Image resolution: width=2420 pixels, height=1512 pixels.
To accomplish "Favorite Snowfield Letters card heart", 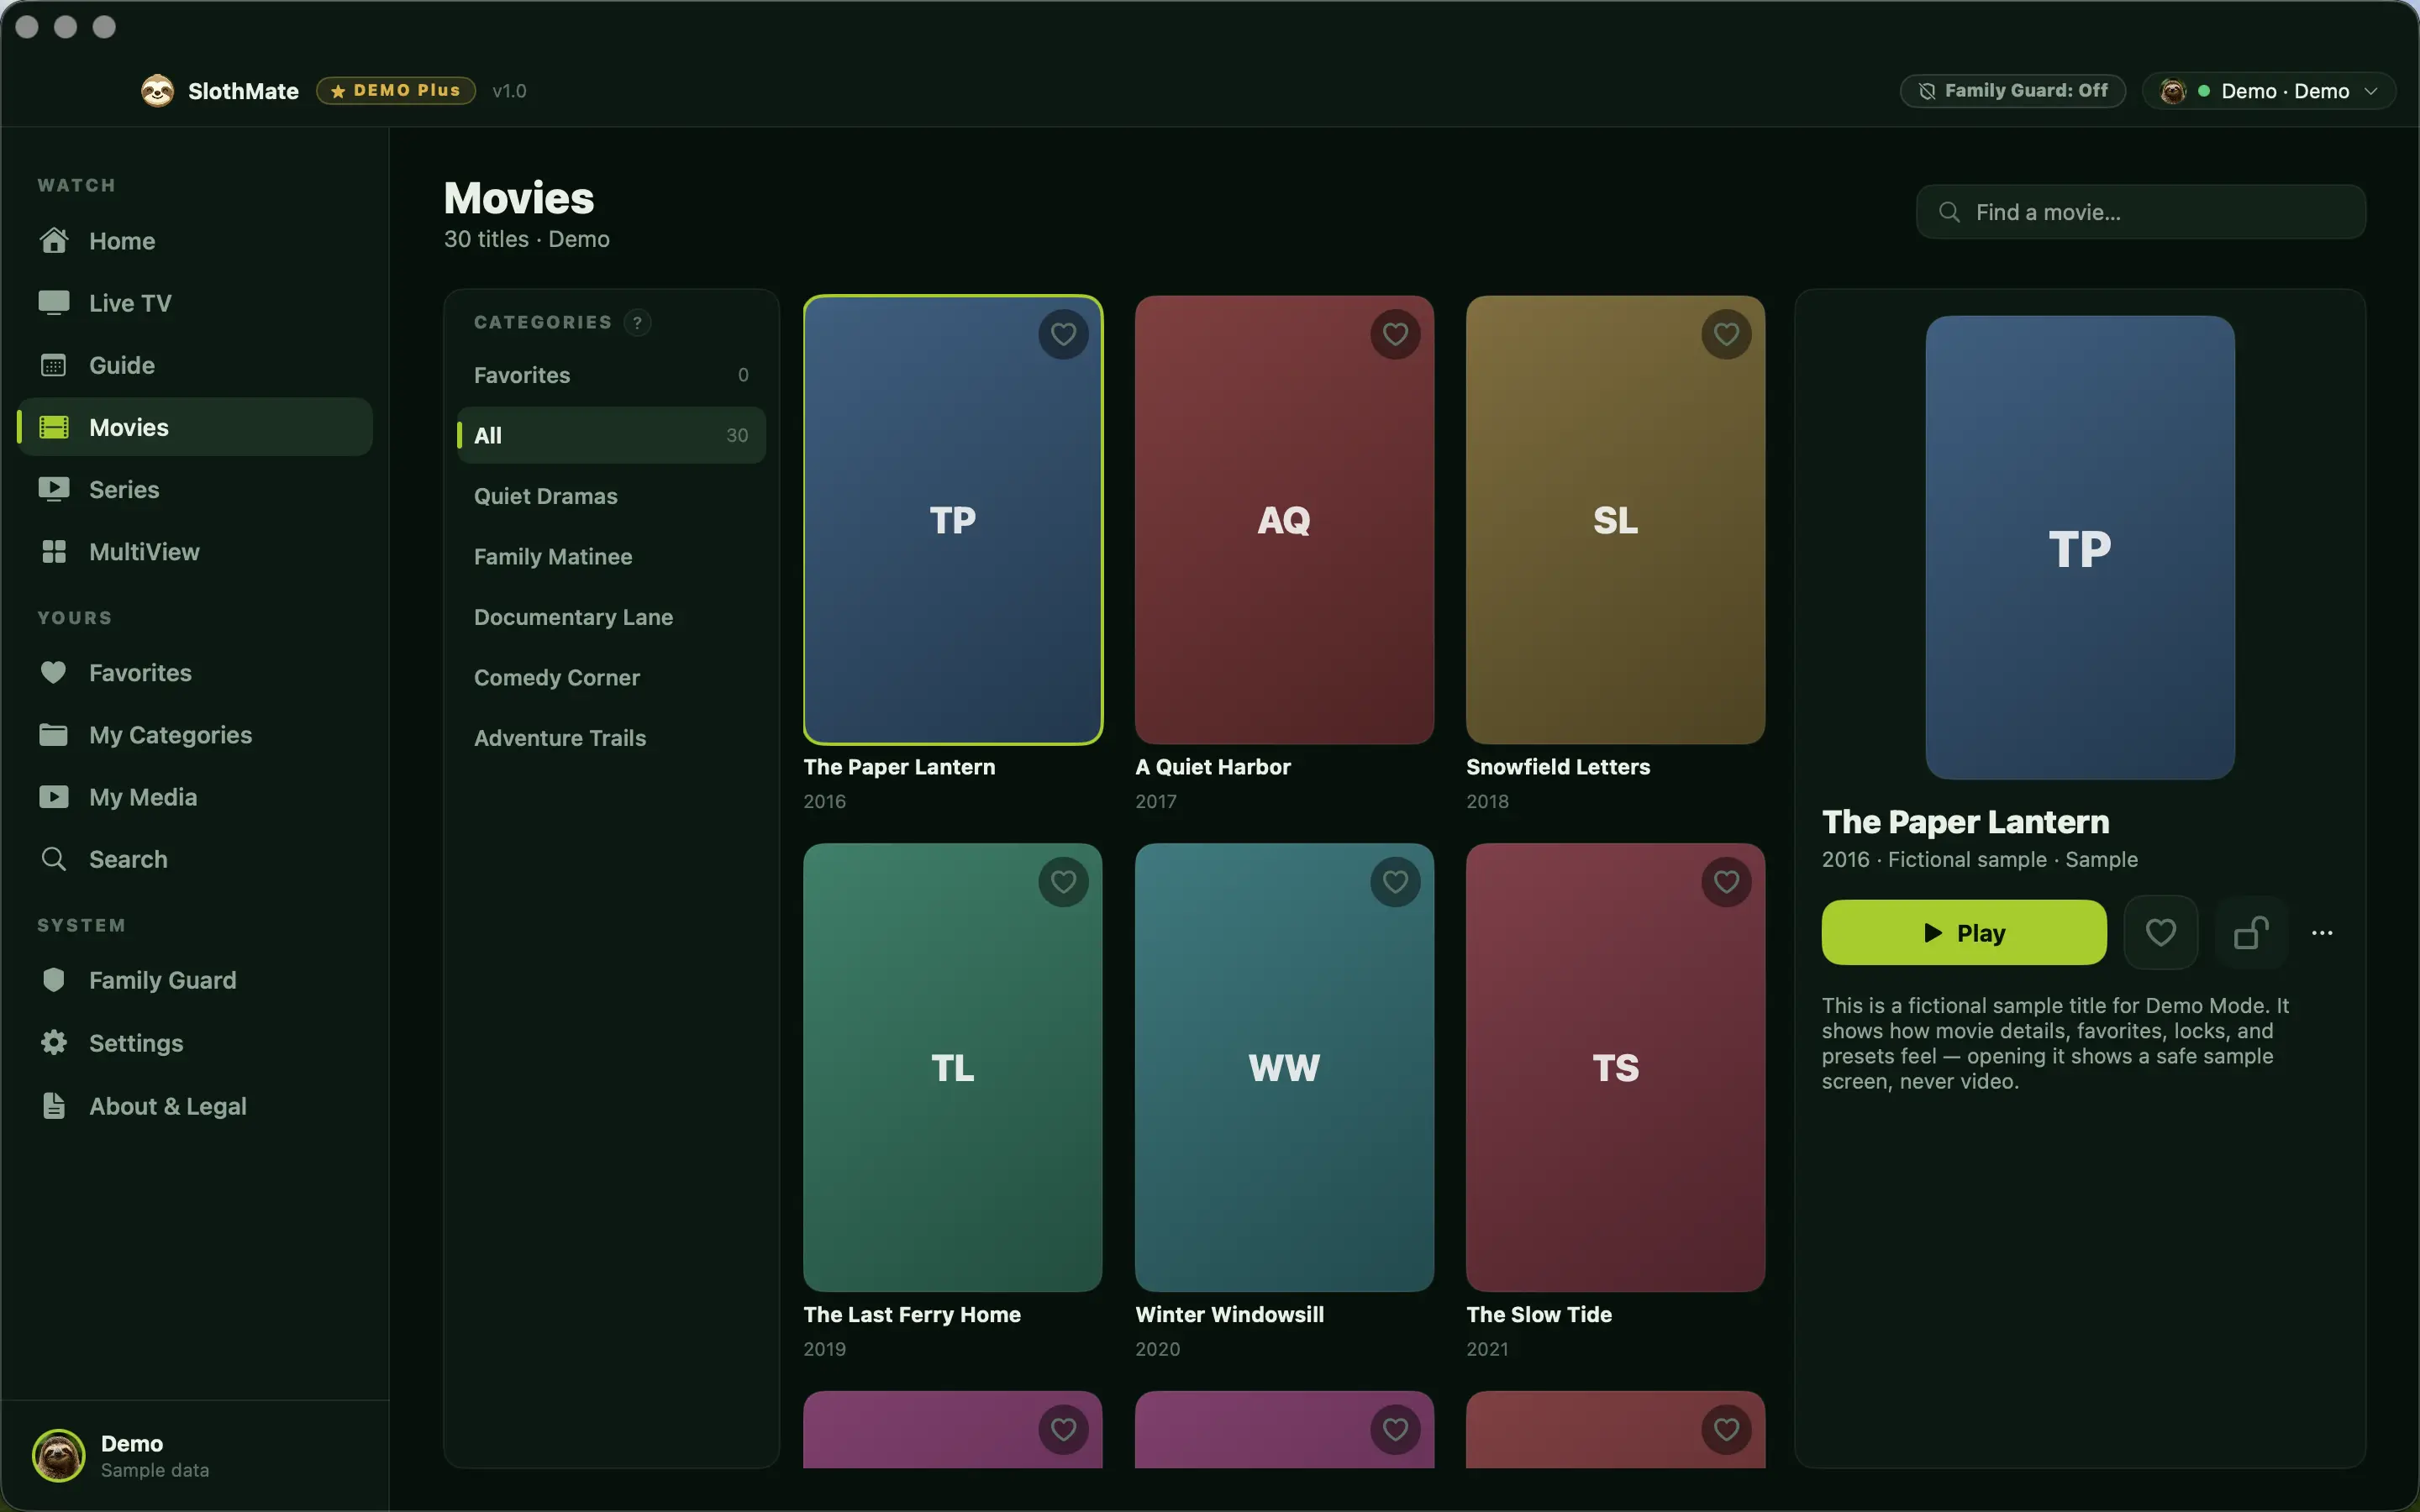I will [x=1726, y=334].
